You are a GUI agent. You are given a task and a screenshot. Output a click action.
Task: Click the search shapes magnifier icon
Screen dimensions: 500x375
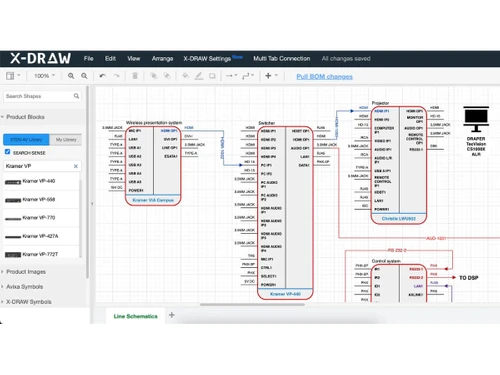[76, 96]
